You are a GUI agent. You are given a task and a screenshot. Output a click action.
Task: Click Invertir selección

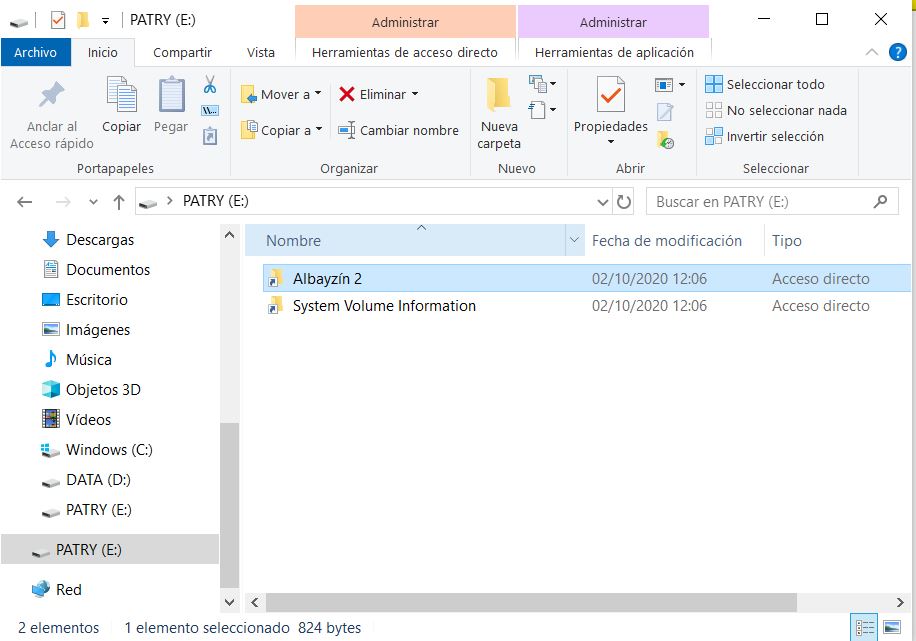764,136
